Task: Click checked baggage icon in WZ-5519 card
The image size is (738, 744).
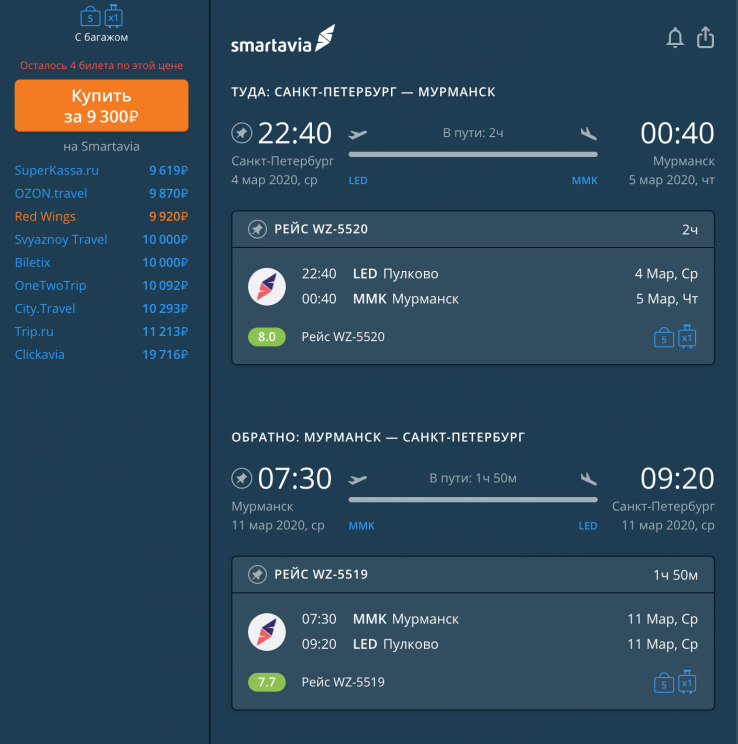Action: pyautogui.click(x=687, y=682)
